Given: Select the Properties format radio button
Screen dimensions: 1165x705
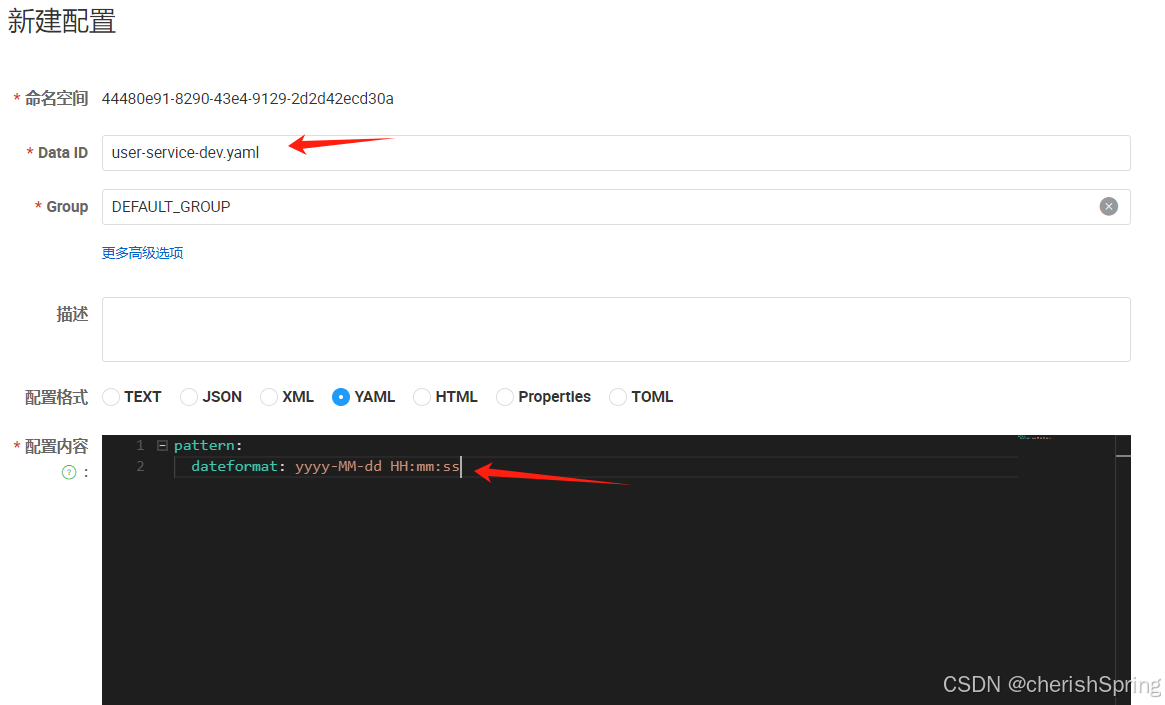Looking at the screenshot, I should tap(504, 397).
